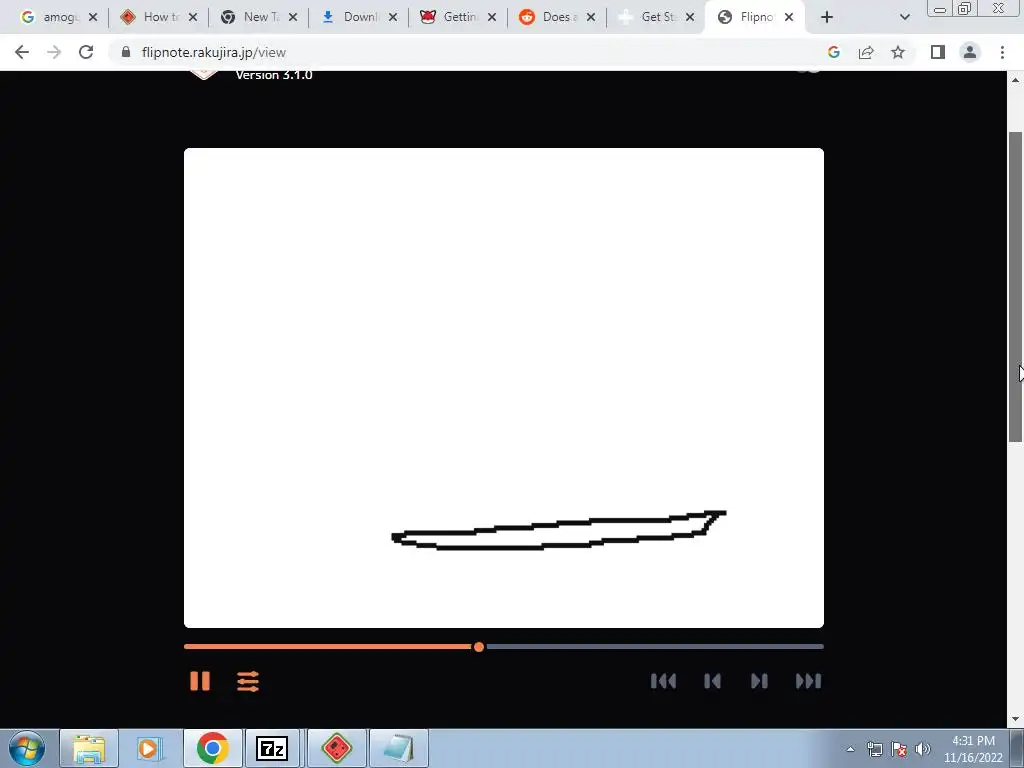
Task: Click the gray unplayed part of the progress bar
Action: [x=655, y=647]
